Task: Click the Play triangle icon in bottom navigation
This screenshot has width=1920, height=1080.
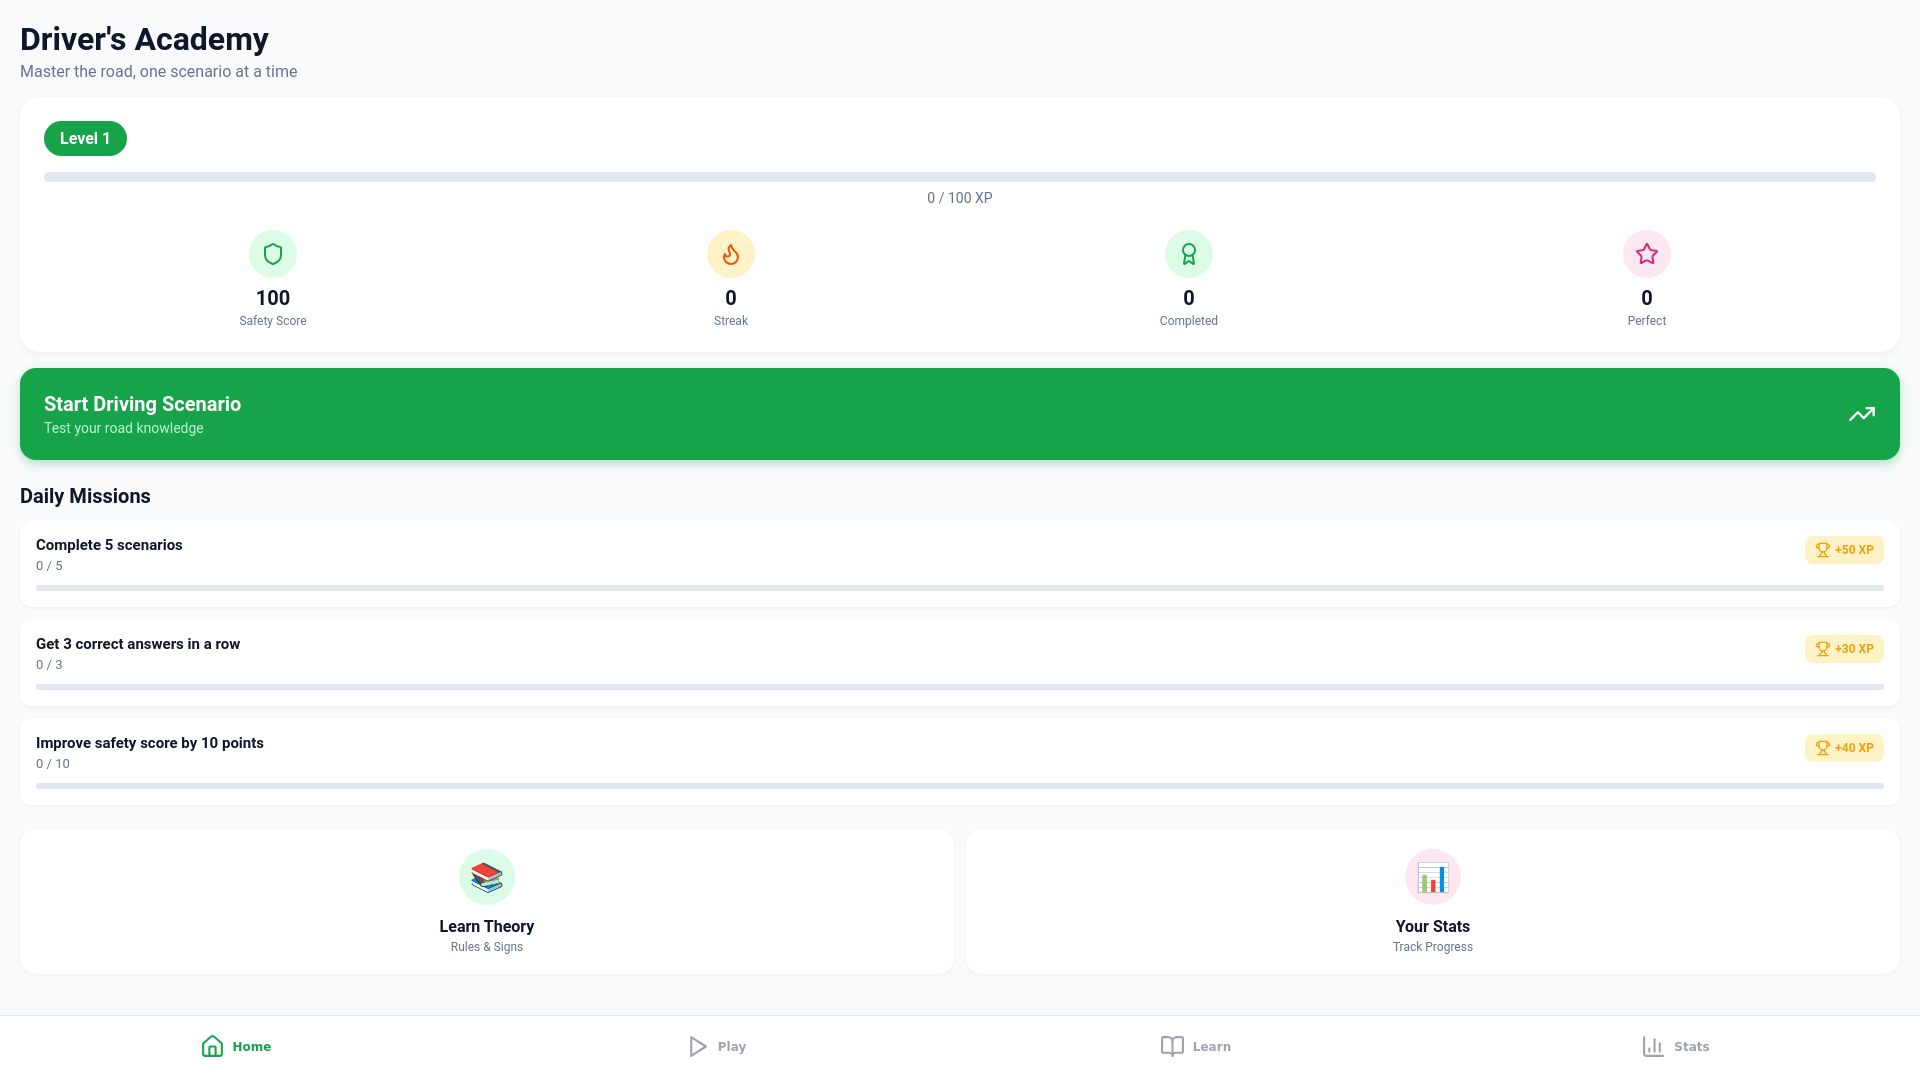Action: (x=698, y=1046)
